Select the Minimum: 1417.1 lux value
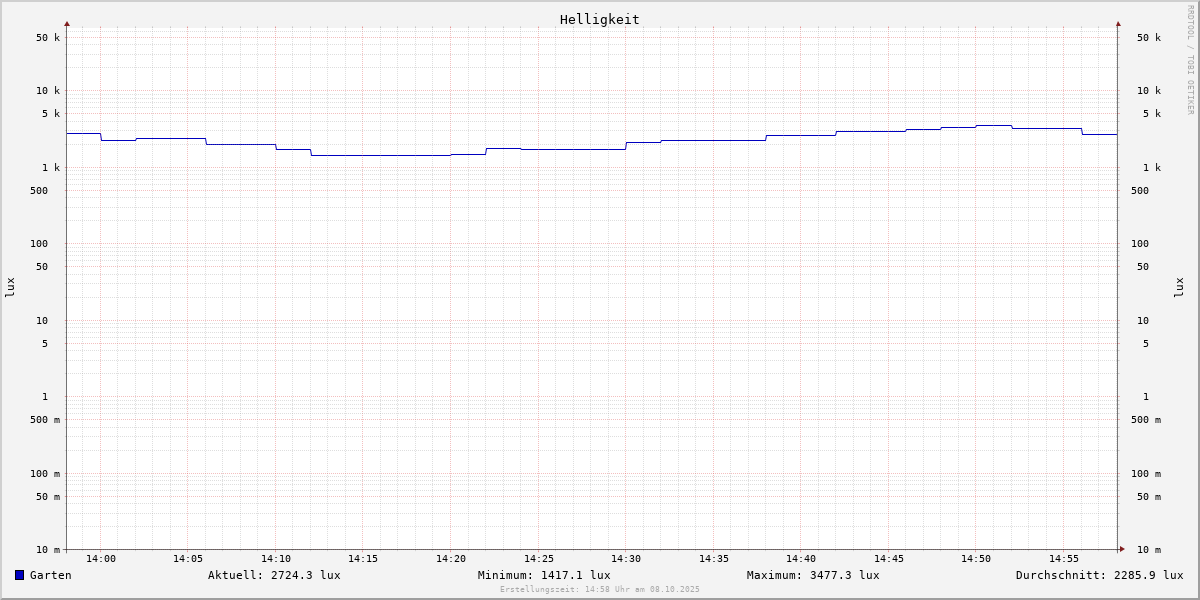The width and height of the screenshot is (1200, 600). click(x=544, y=575)
